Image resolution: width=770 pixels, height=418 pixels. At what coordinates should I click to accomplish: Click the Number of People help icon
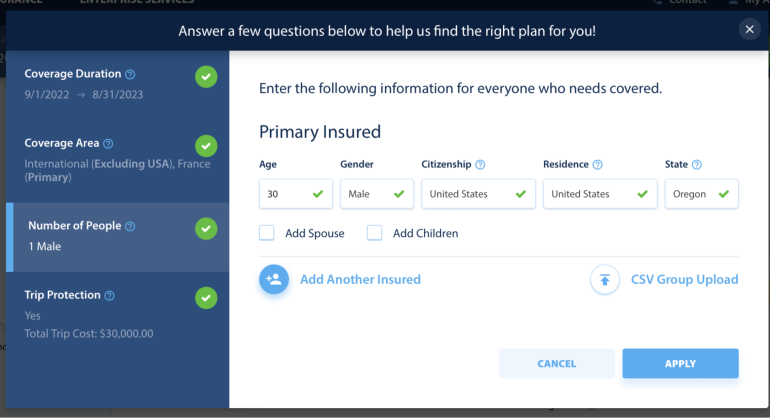[x=130, y=226]
